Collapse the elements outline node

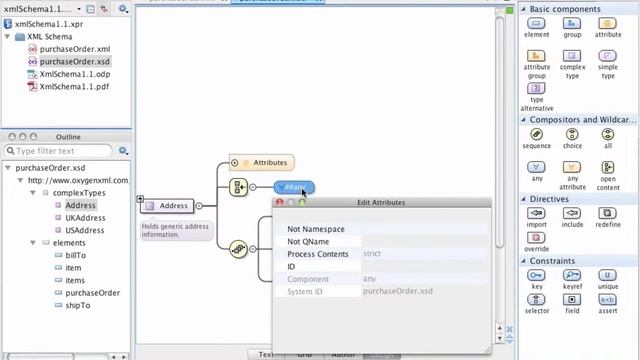(x=33, y=243)
